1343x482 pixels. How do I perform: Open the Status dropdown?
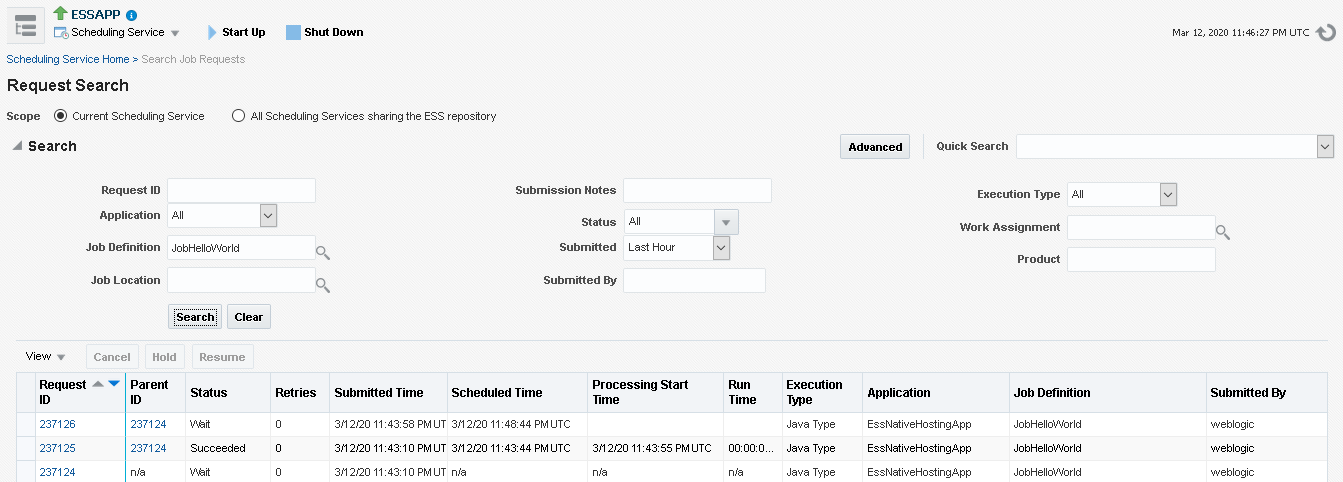click(x=727, y=222)
